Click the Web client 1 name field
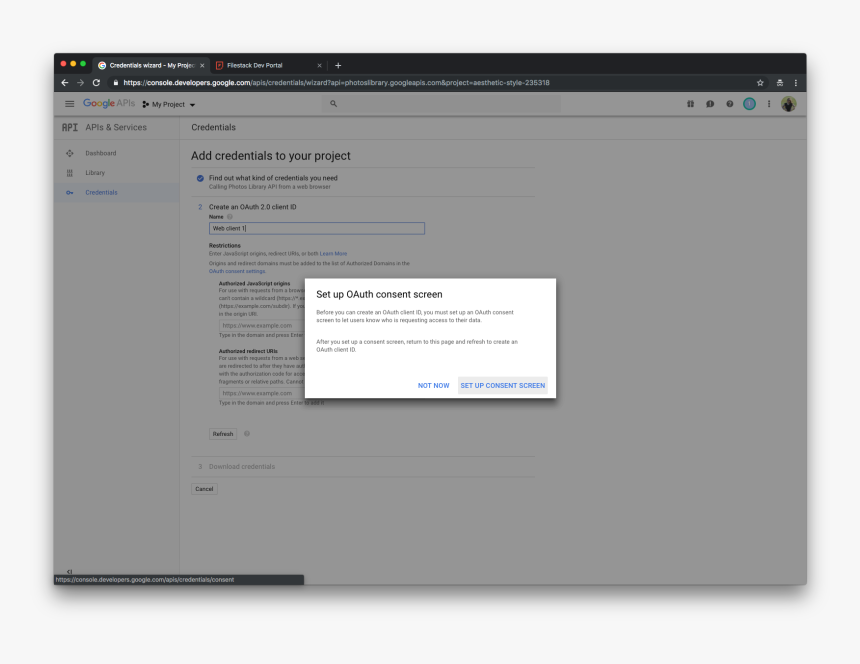Image resolution: width=860 pixels, height=664 pixels. click(316, 229)
